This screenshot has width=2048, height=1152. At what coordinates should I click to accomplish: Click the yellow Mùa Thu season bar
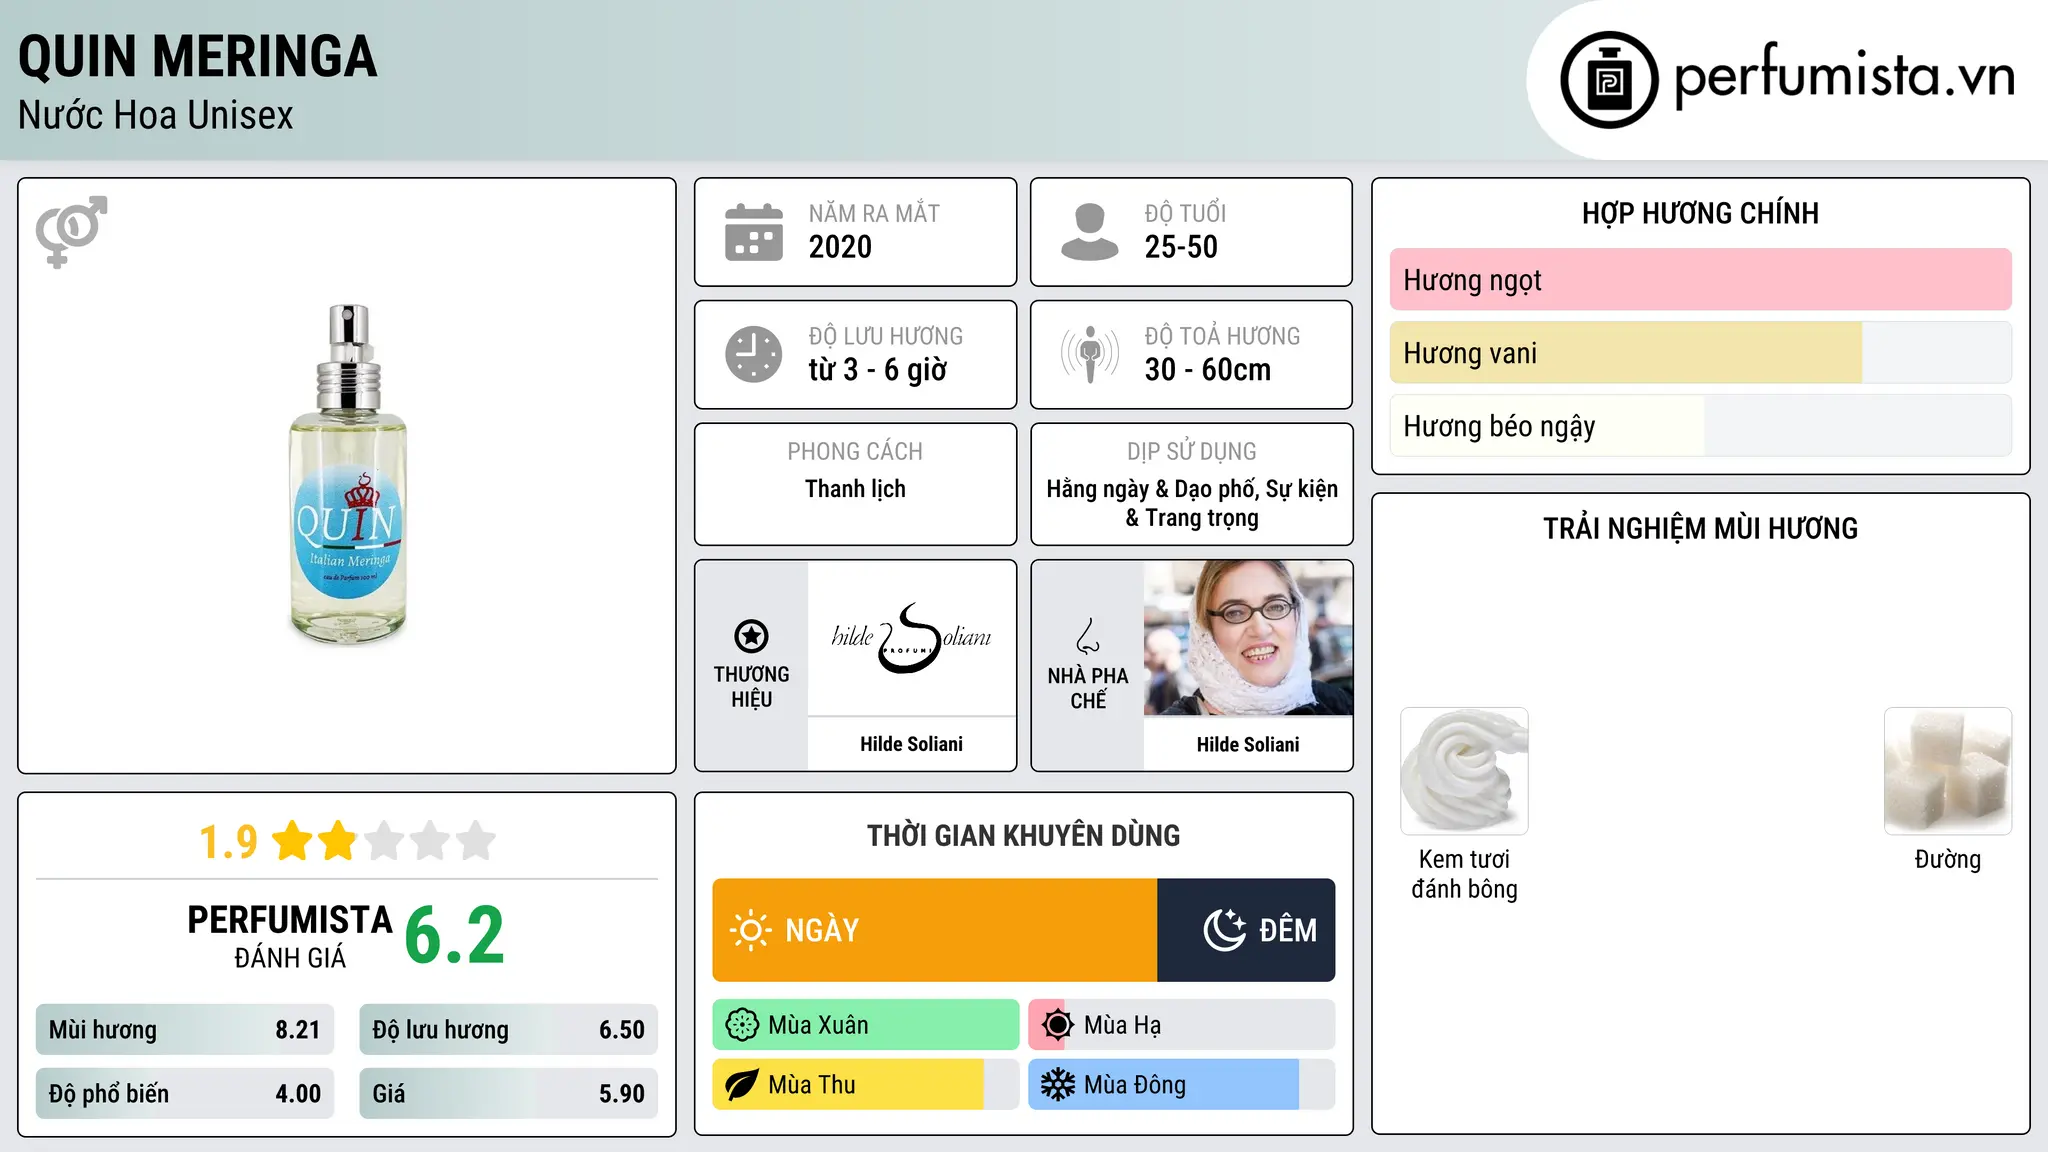tap(866, 1085)
